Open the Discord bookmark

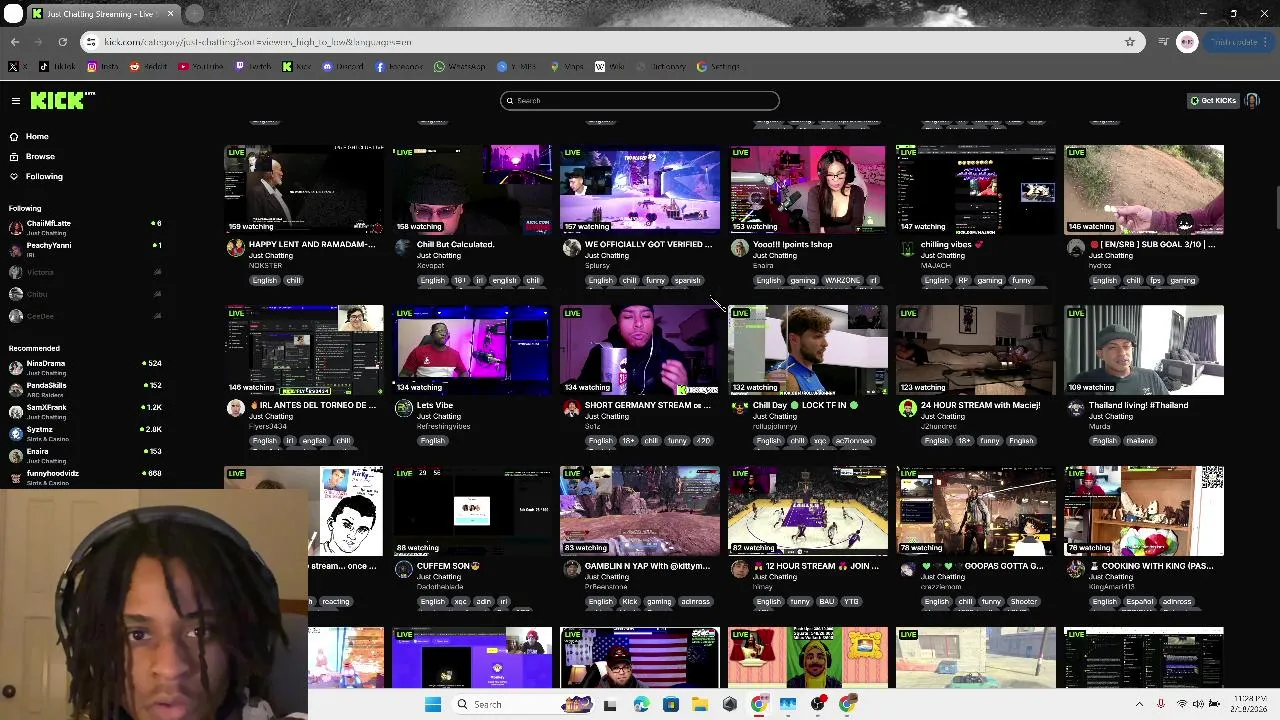[343, 66]
